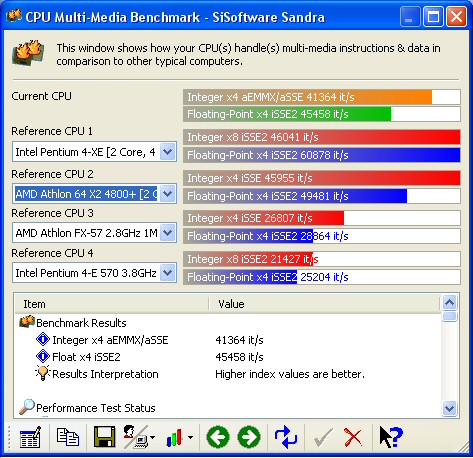The width and height of the screenshot is (473, 458).
Task: Click the green back arrow button
Action: [218, 437]
